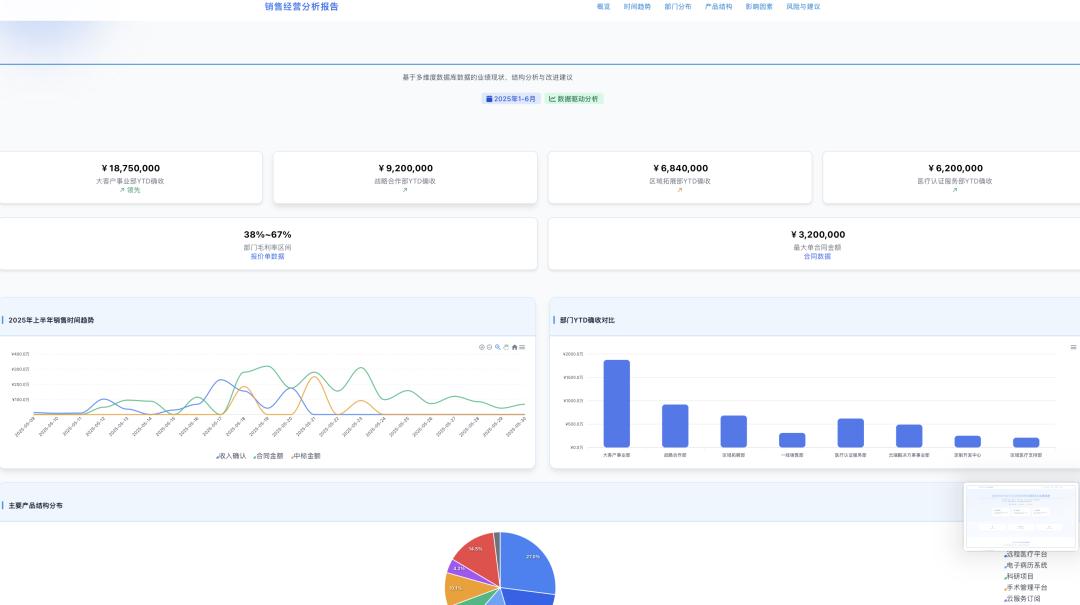This screenshot has height=605, width=1080.
Task: Go to 时间趋势 in the top navigation
Action: 637,6
